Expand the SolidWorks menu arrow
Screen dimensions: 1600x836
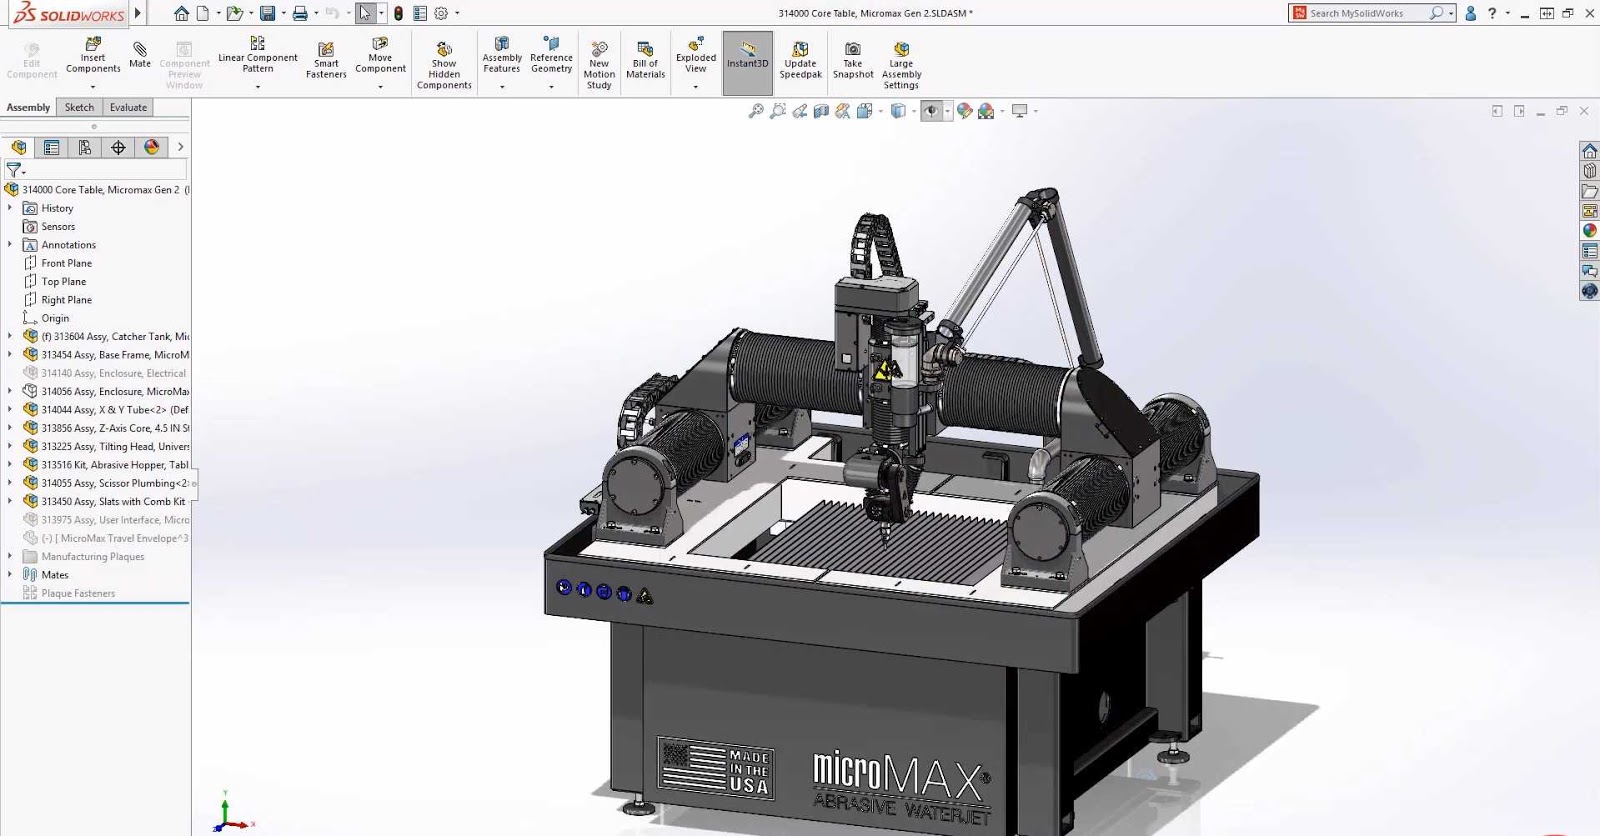(x=138, y=13)
